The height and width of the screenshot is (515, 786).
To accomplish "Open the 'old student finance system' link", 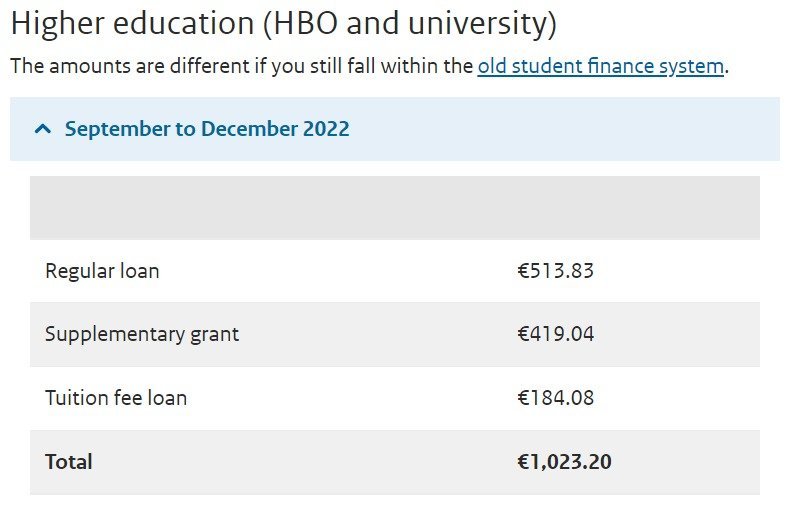I will point(600,67).
